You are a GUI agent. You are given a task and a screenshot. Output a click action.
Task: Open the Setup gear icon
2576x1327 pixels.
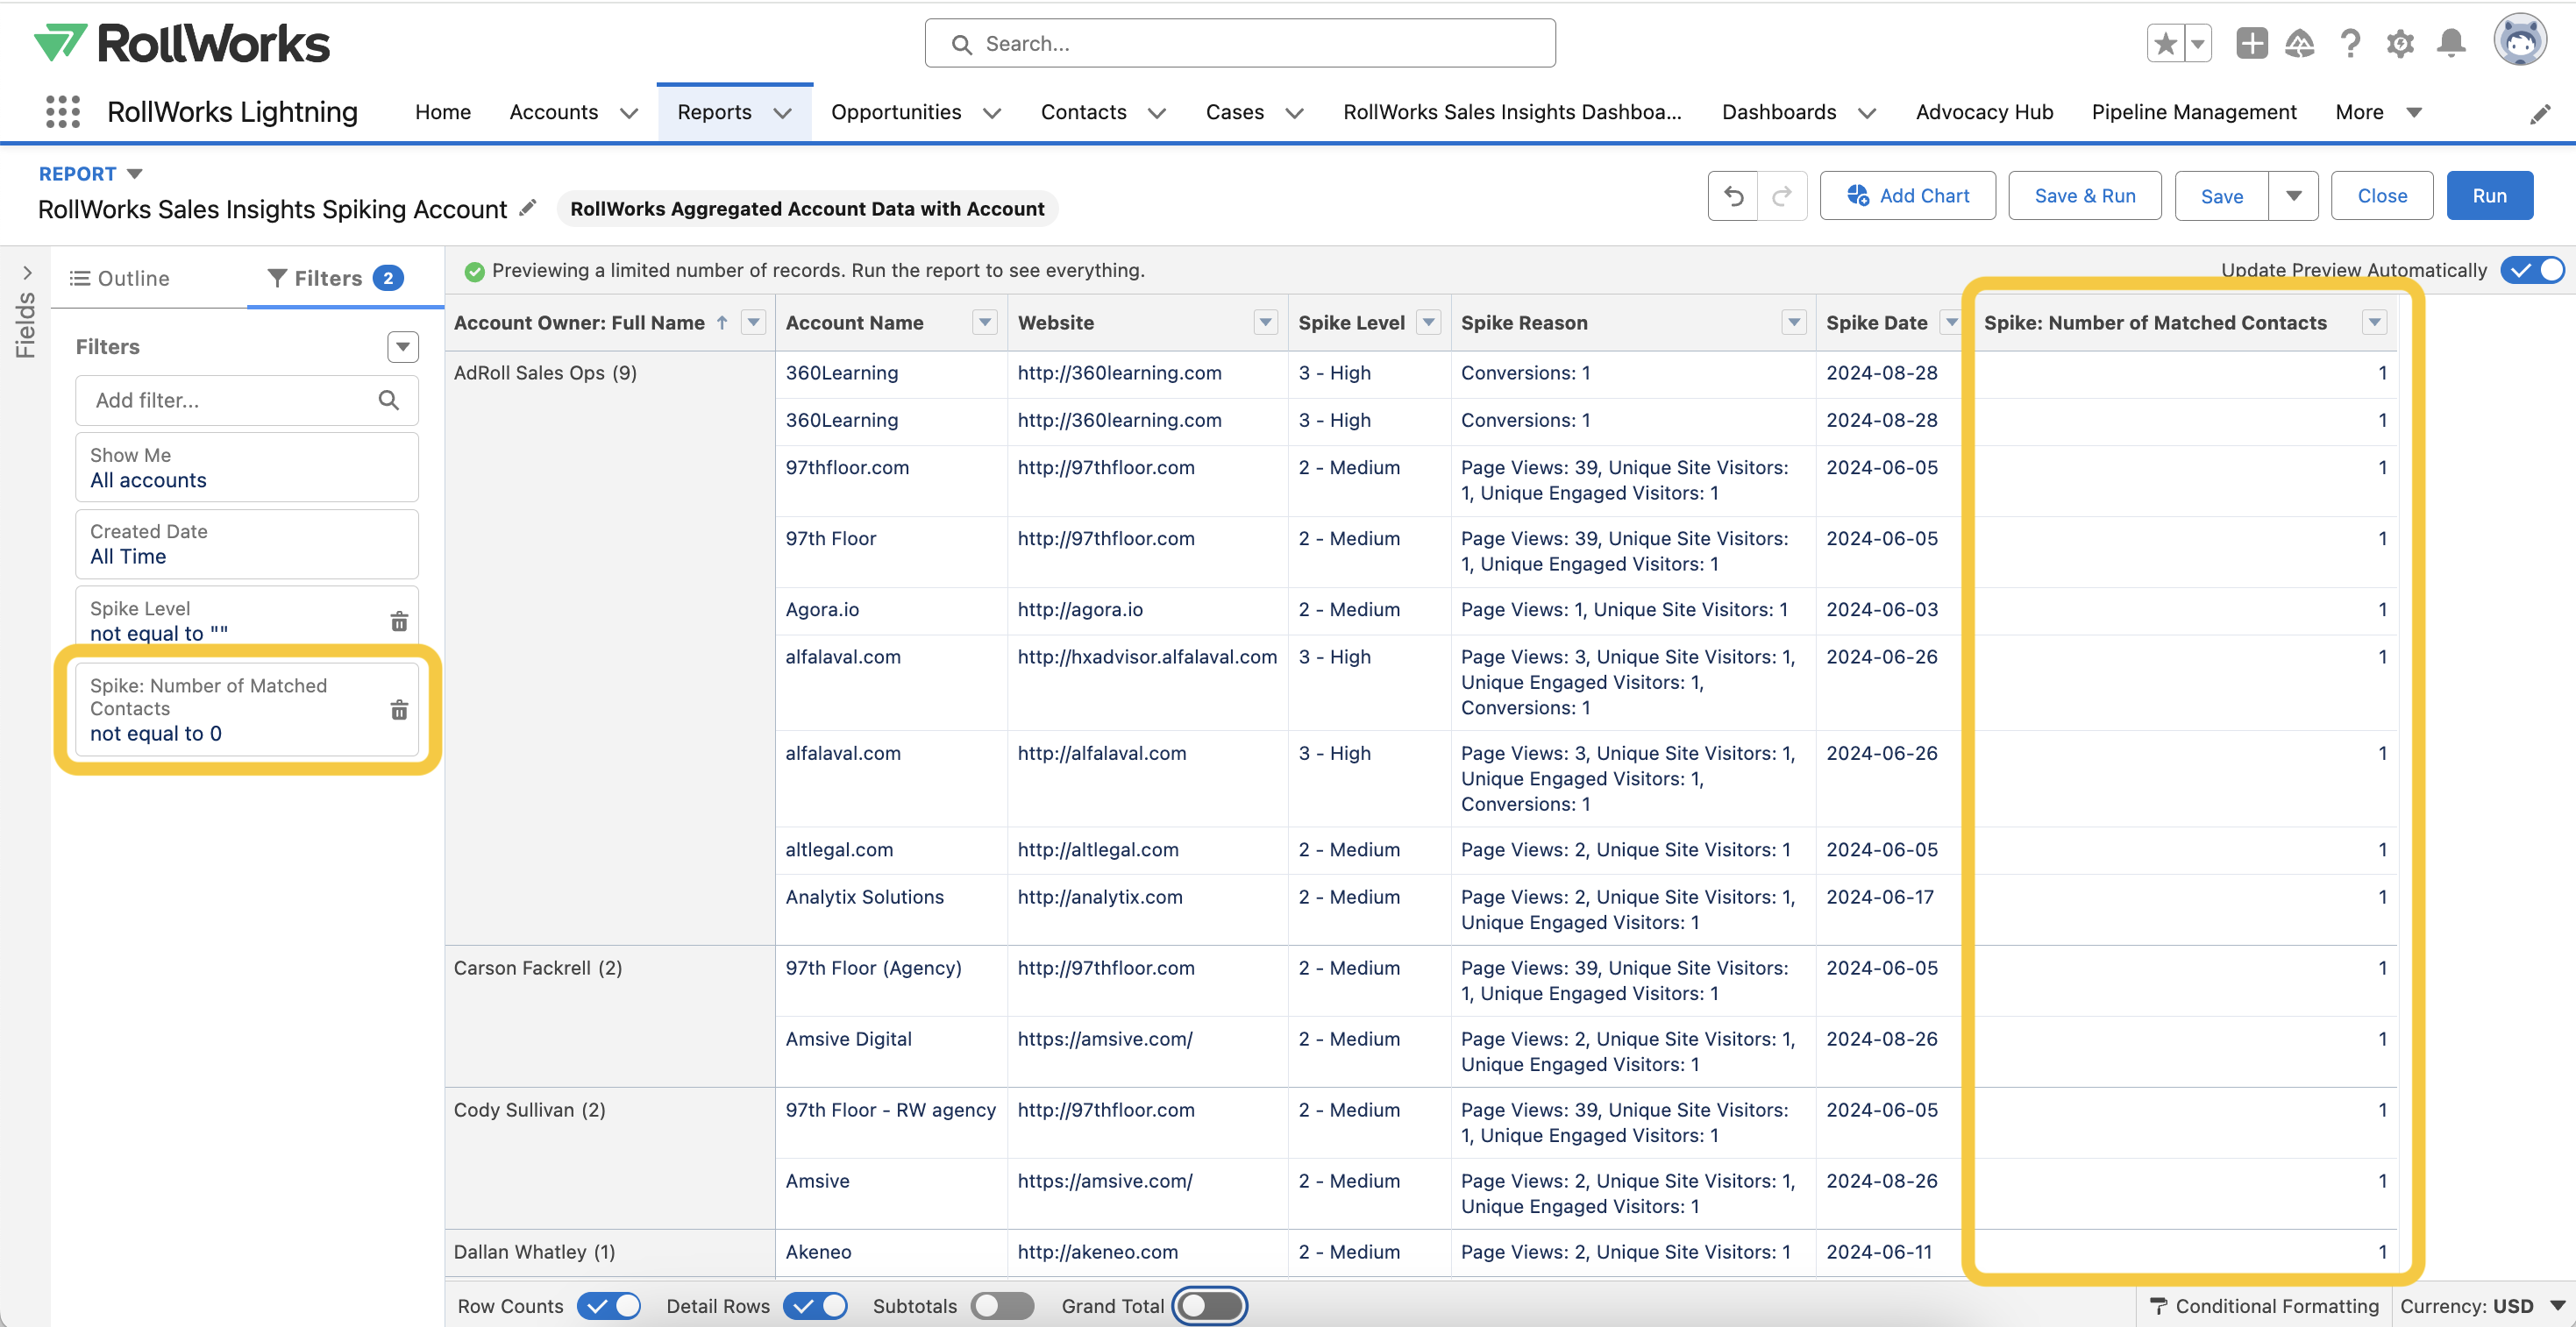tap(2400, 43)
